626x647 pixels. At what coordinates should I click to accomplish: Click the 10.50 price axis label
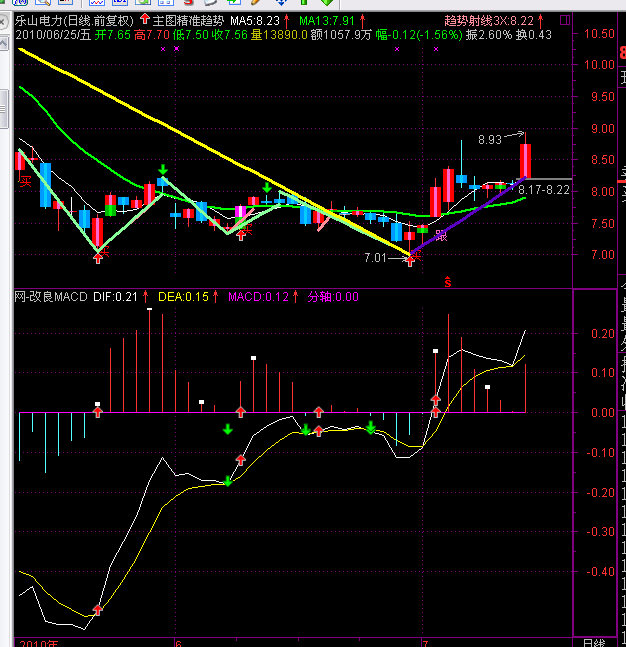[599, 34]
